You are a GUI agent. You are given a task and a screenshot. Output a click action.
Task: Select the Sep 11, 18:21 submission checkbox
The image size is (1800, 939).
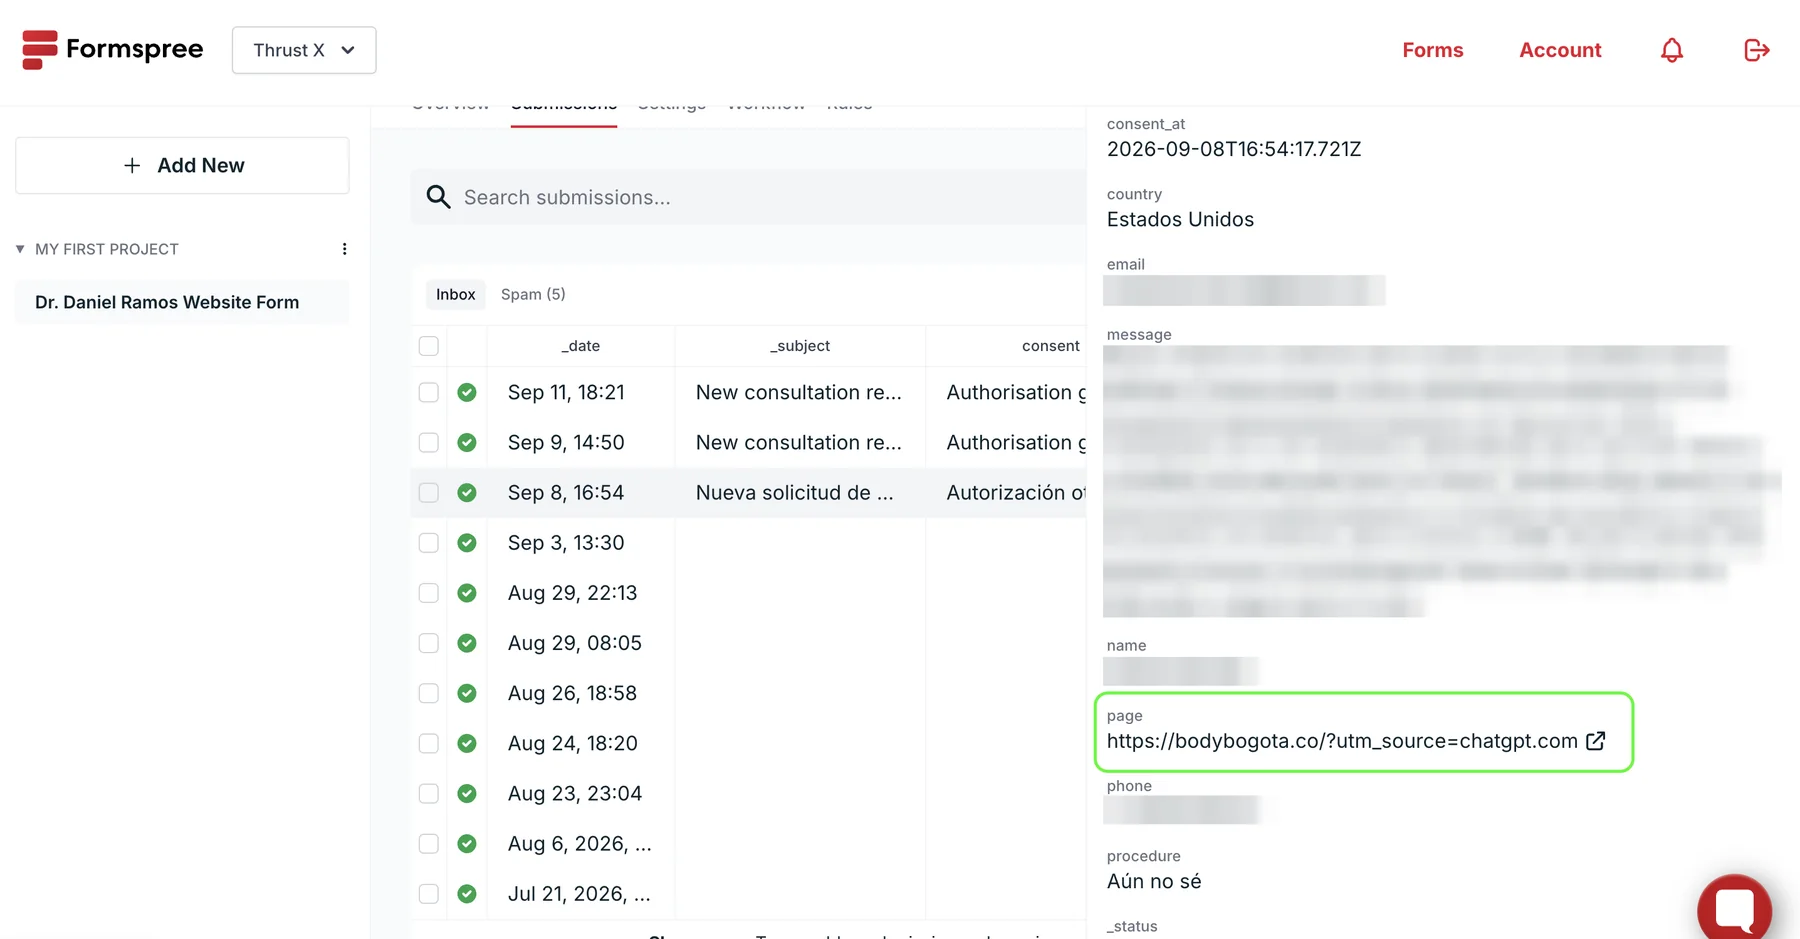(429, 392)
